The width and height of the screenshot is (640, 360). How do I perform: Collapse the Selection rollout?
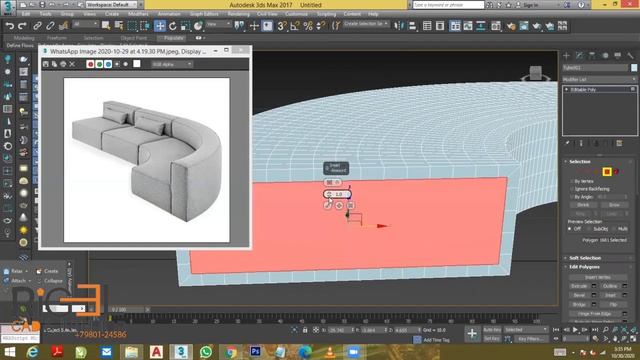[x=580, y=162]
